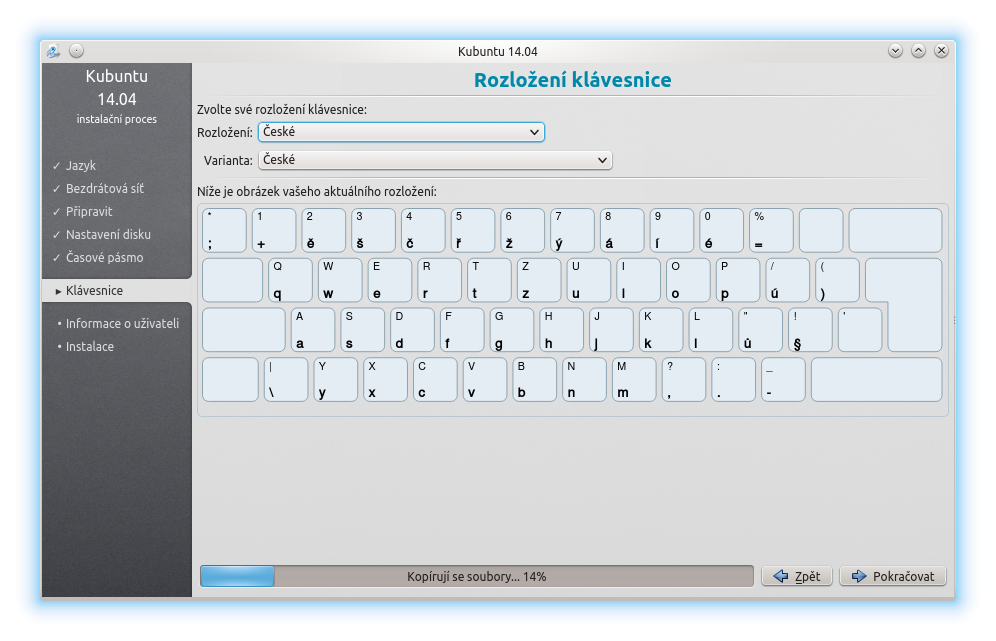Click the Rozložení klávesnice heading
The image size is (996, 641).
click(572, 80)
